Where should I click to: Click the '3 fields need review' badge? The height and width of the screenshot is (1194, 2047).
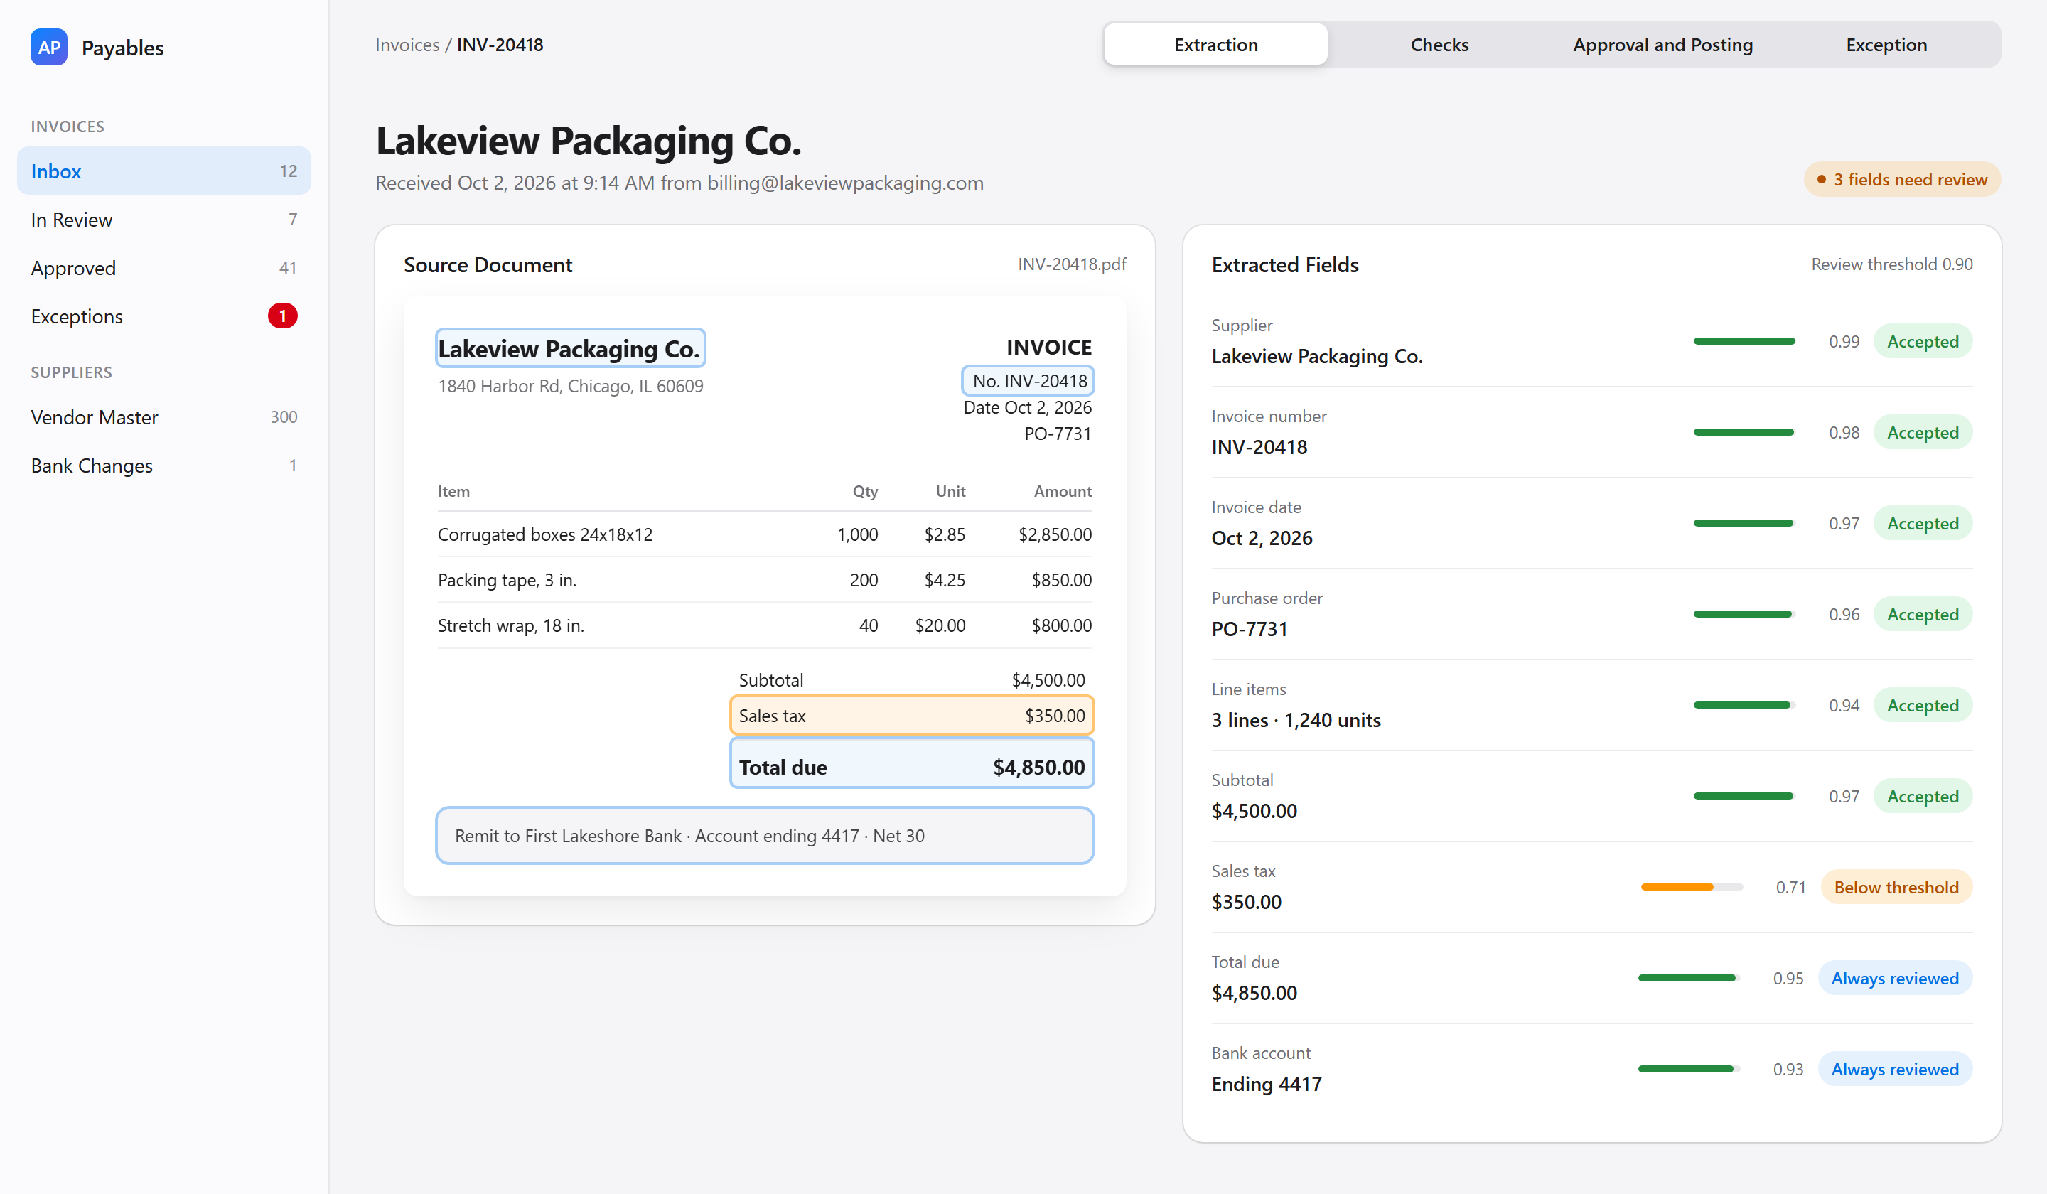pyautogui.click(x=1902, y=180)
